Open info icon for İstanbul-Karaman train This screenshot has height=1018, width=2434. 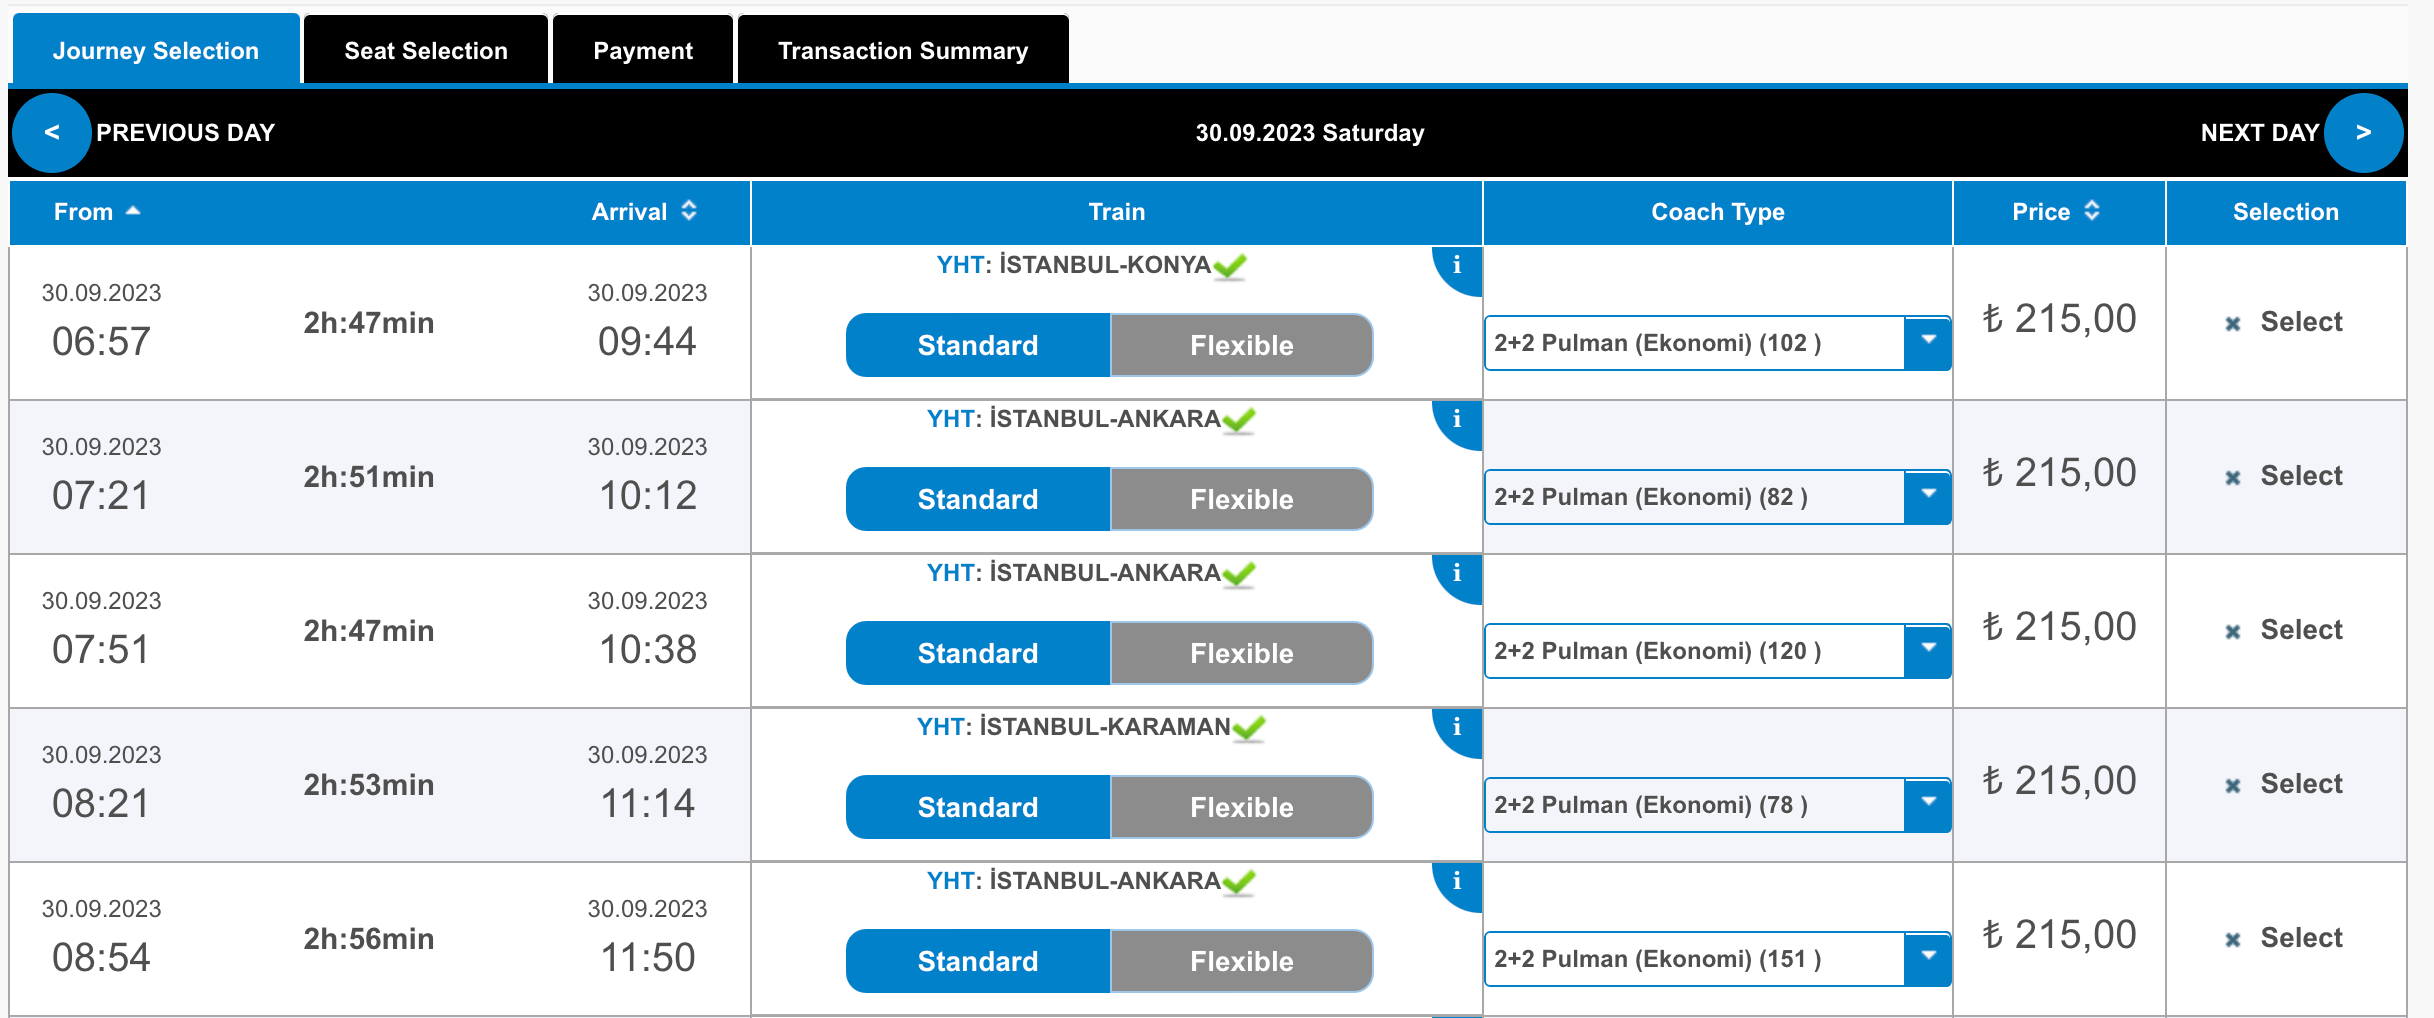coord(1457,728)
